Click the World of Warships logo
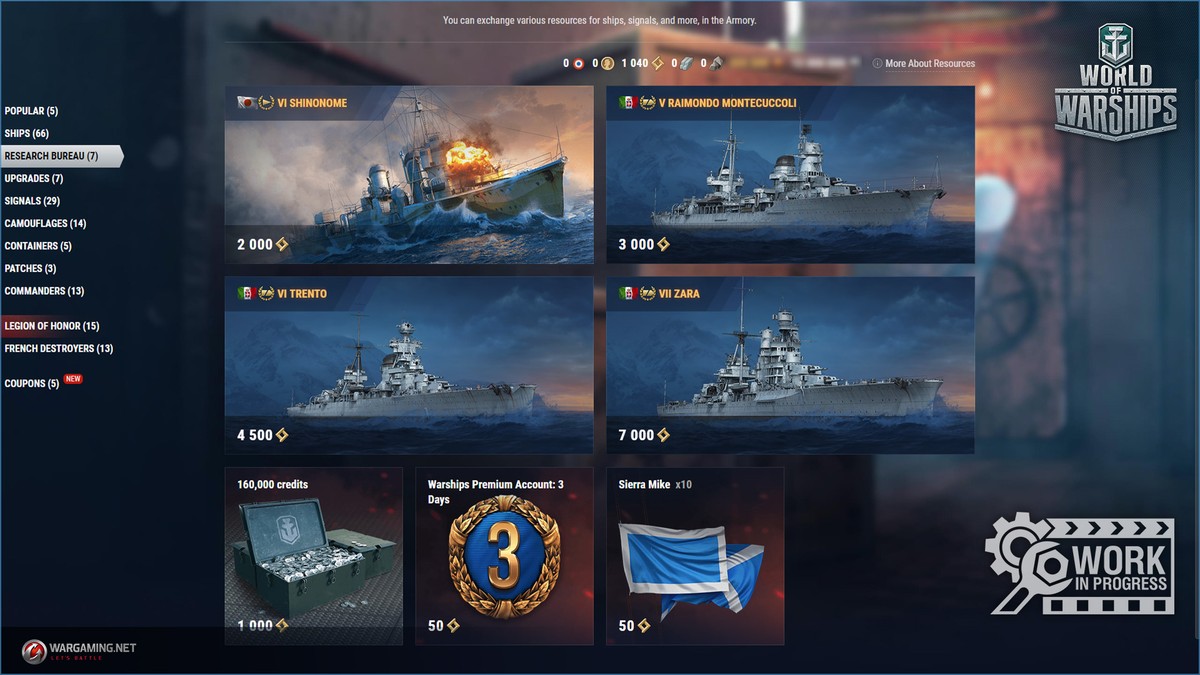The image size is (1200, 675). (x=1115, y=83)
